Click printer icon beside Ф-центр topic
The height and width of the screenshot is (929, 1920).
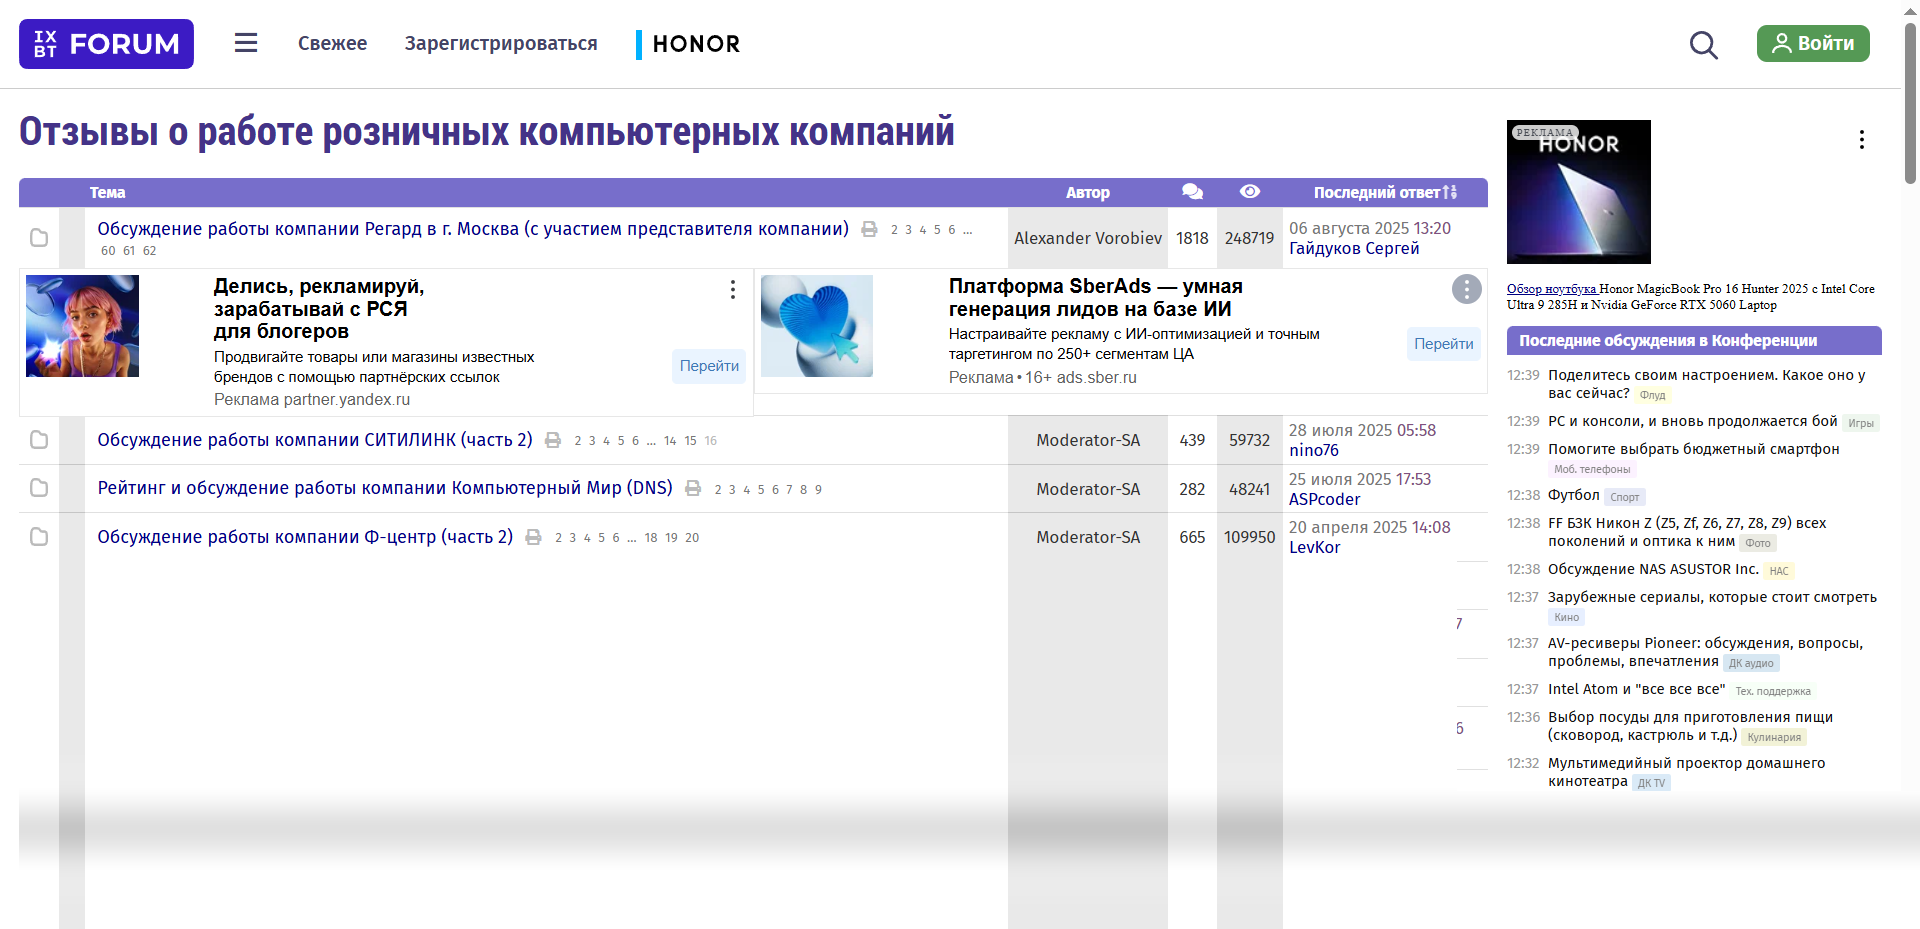[x=534, y=537]
